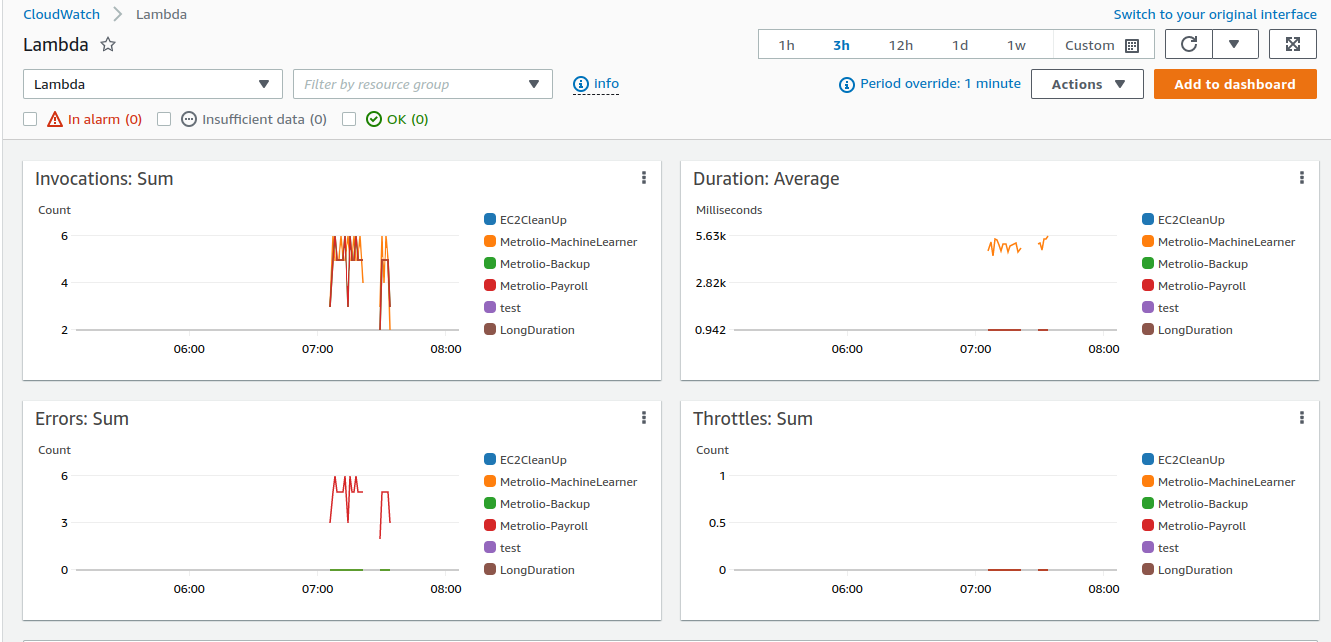Expand the Lambda service dropdown
The width and height of the screenshot is (1331, 642).
(152, 84)
